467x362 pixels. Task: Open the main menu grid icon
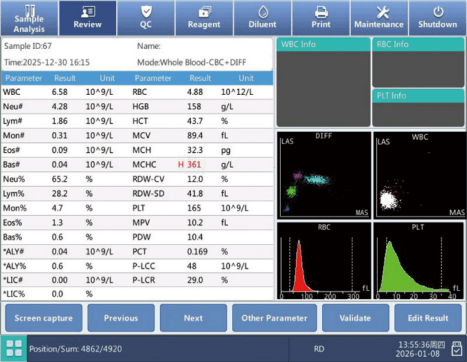tap(14, 348)
